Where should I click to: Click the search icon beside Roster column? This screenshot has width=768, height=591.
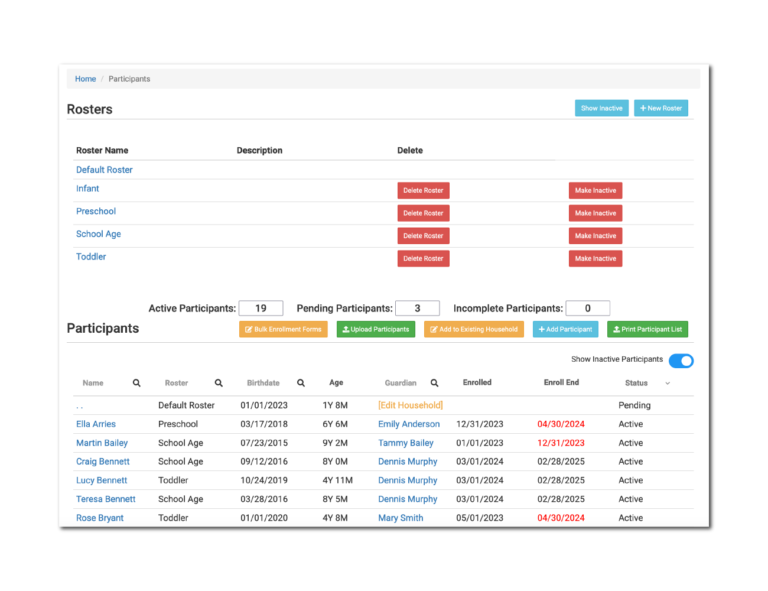pos(218,383)
